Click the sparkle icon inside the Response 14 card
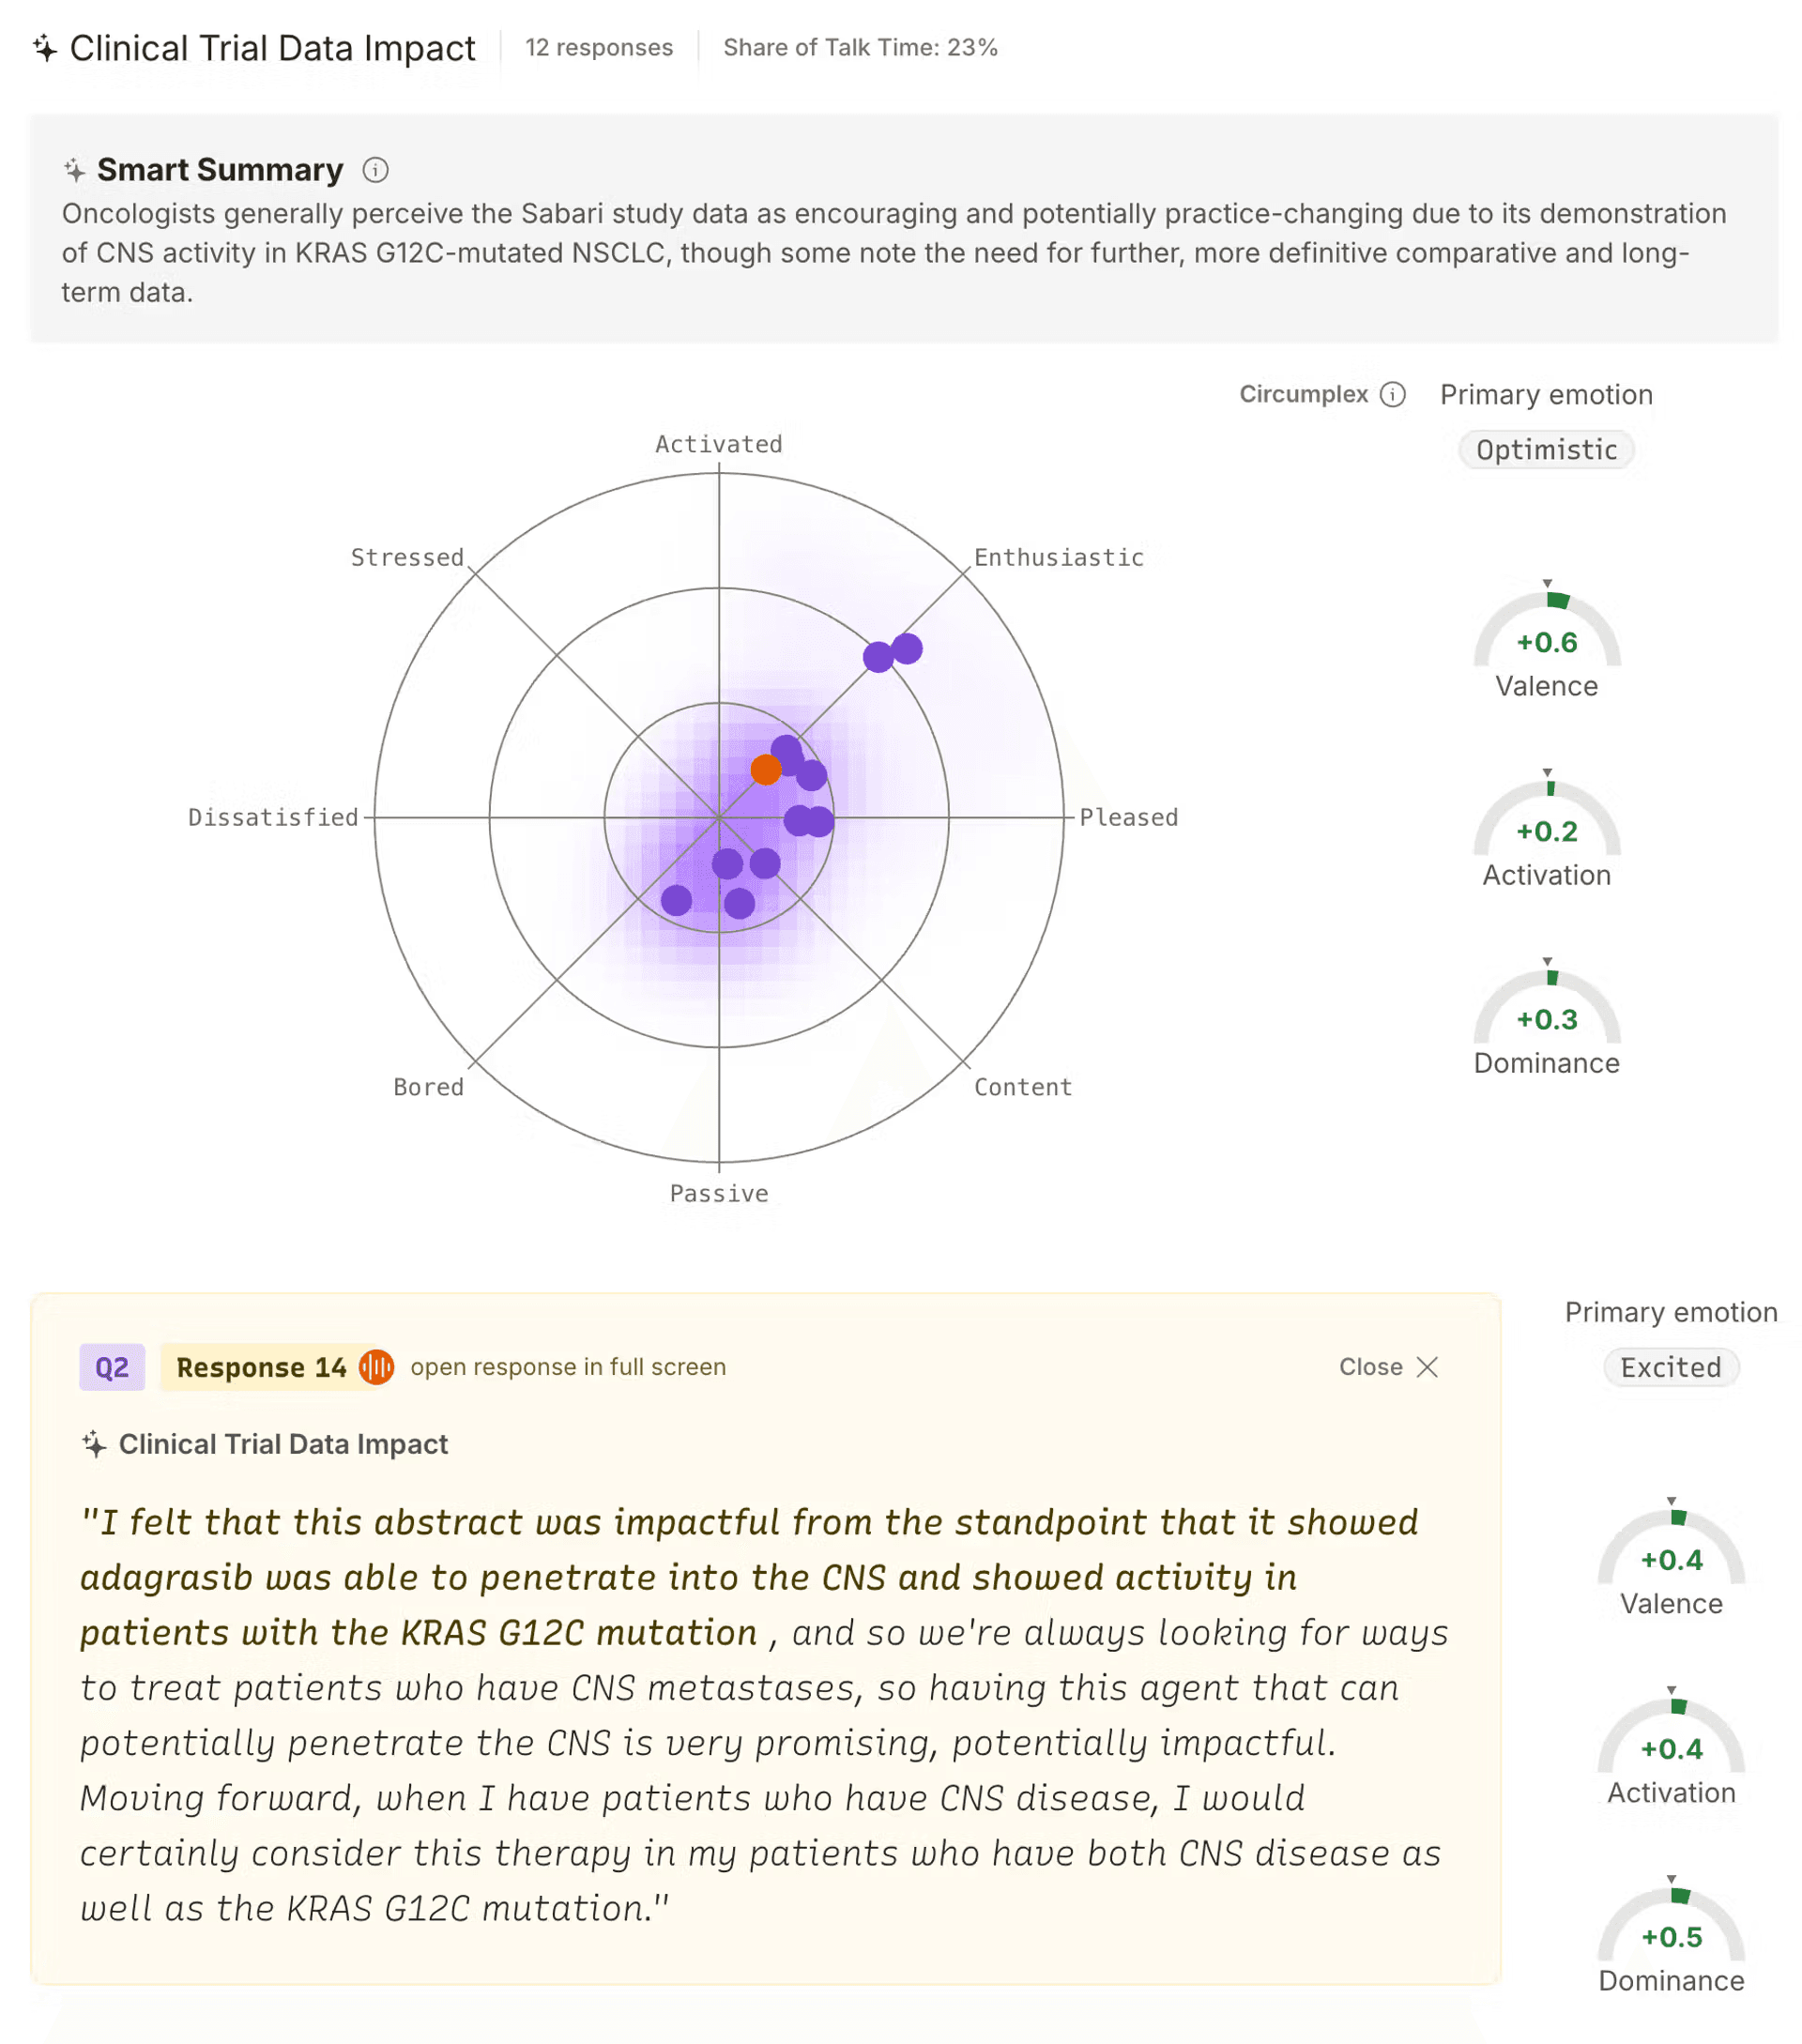 [94, 1443]
